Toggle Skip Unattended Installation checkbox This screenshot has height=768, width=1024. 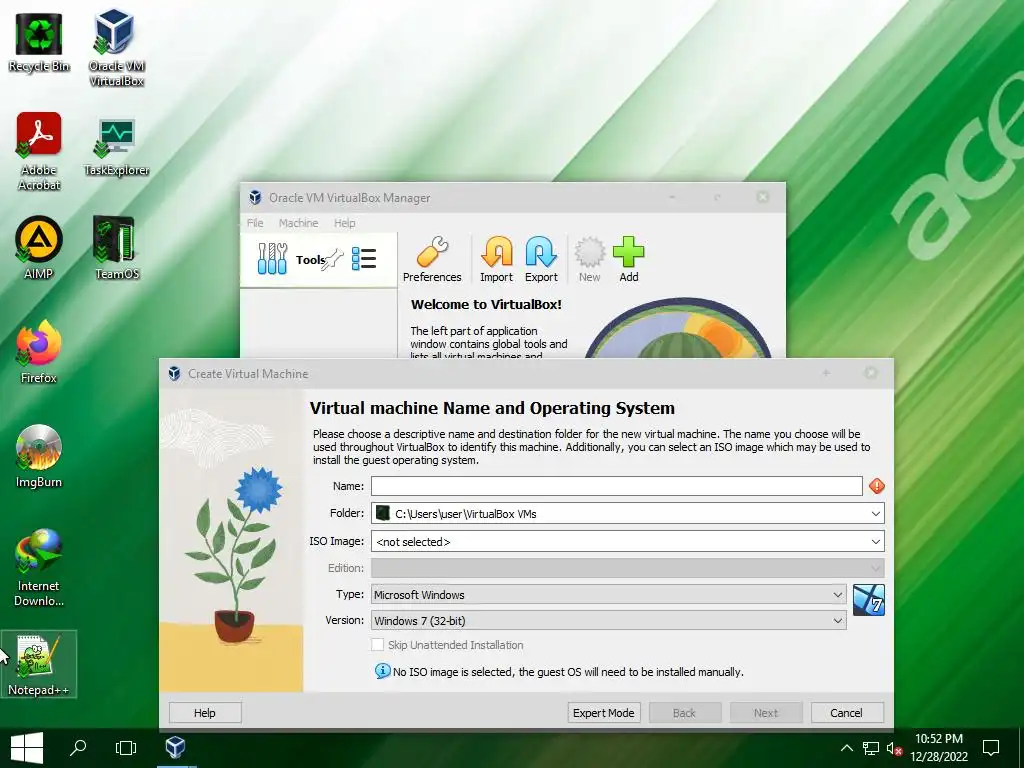point(377,645)
